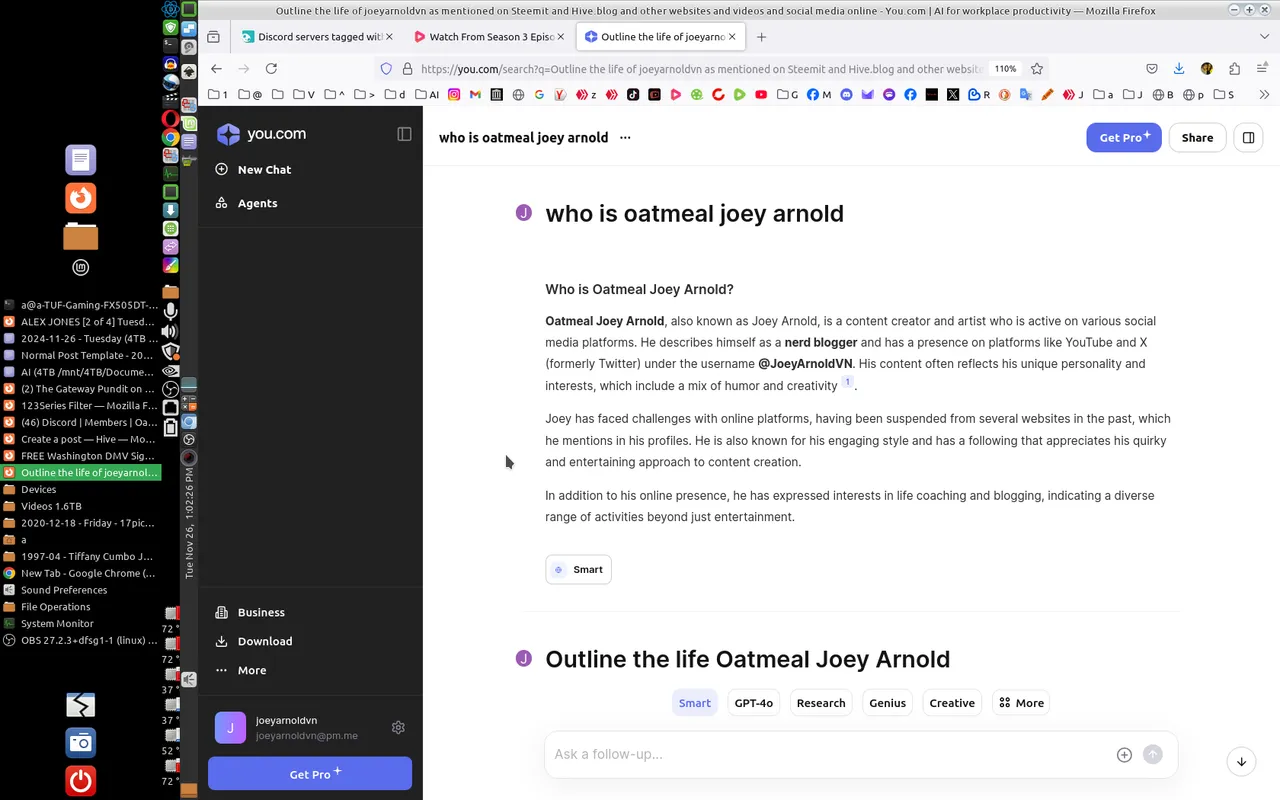Click the red power button on desktop
Viewport: 1280px width, 800px height.
coord(81,780)
